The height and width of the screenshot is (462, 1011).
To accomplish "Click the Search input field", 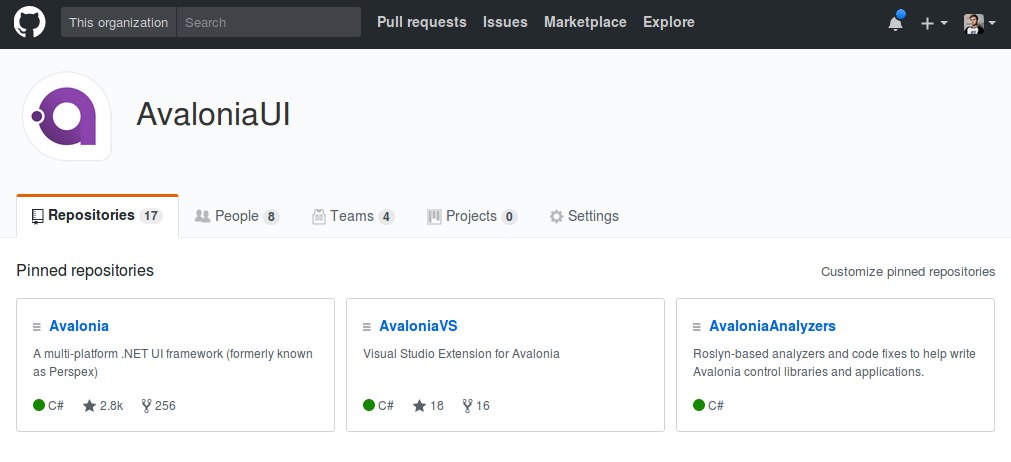I will click(268, 22).
